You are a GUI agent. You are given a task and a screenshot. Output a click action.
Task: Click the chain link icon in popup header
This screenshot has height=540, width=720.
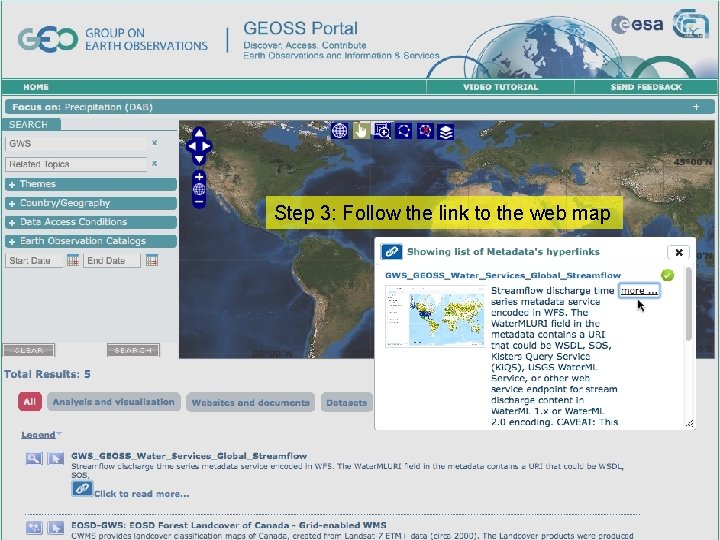click(x=392, y=252)
